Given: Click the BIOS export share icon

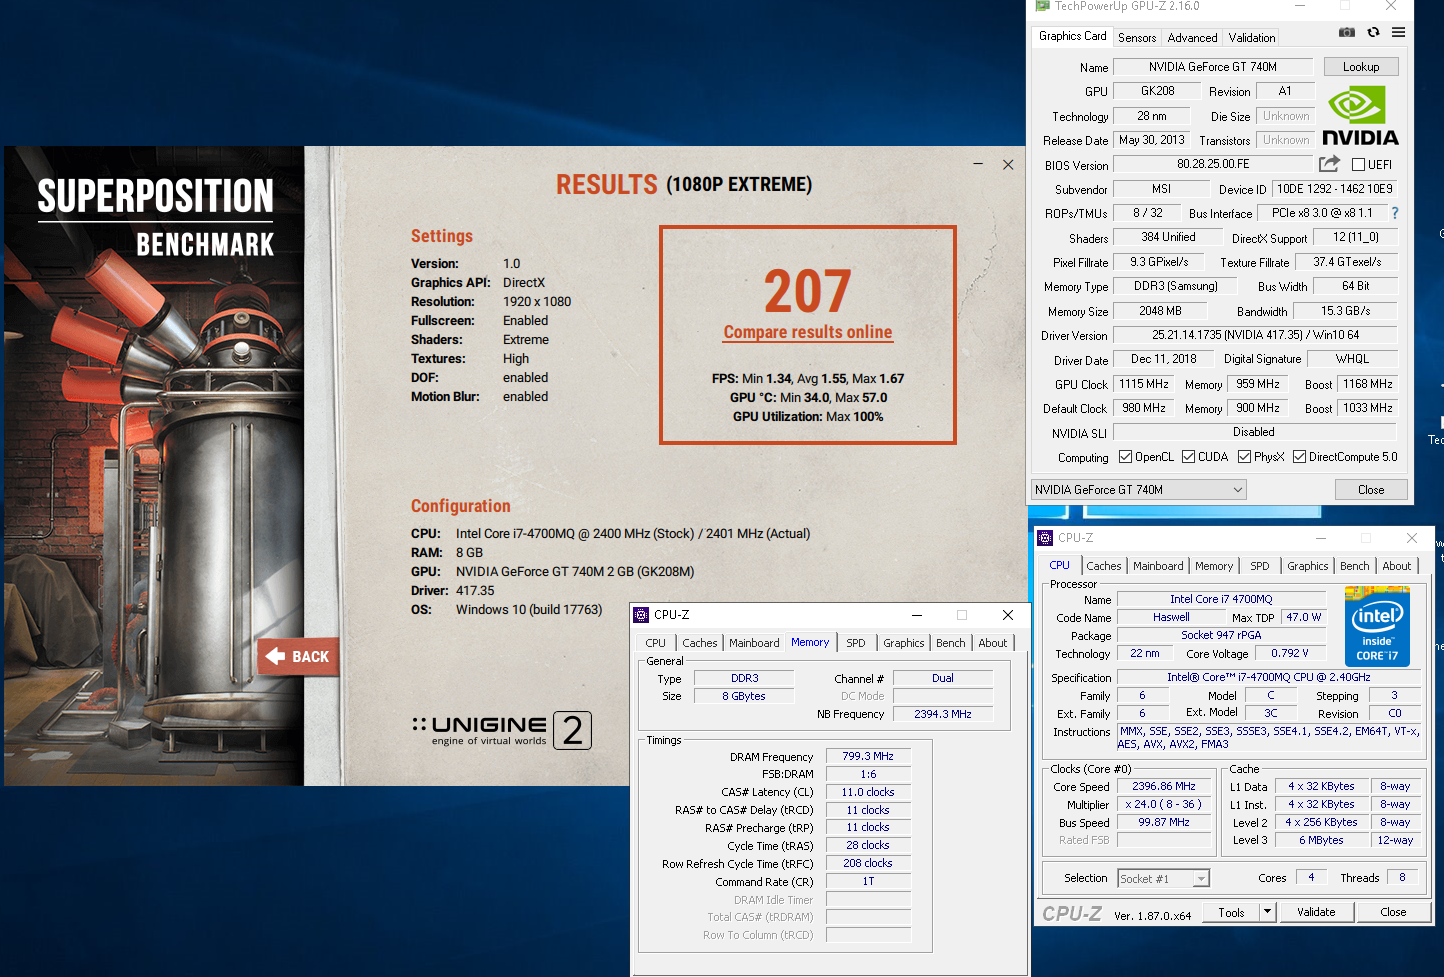Looking at the screenshot, I should [1329, 164].
